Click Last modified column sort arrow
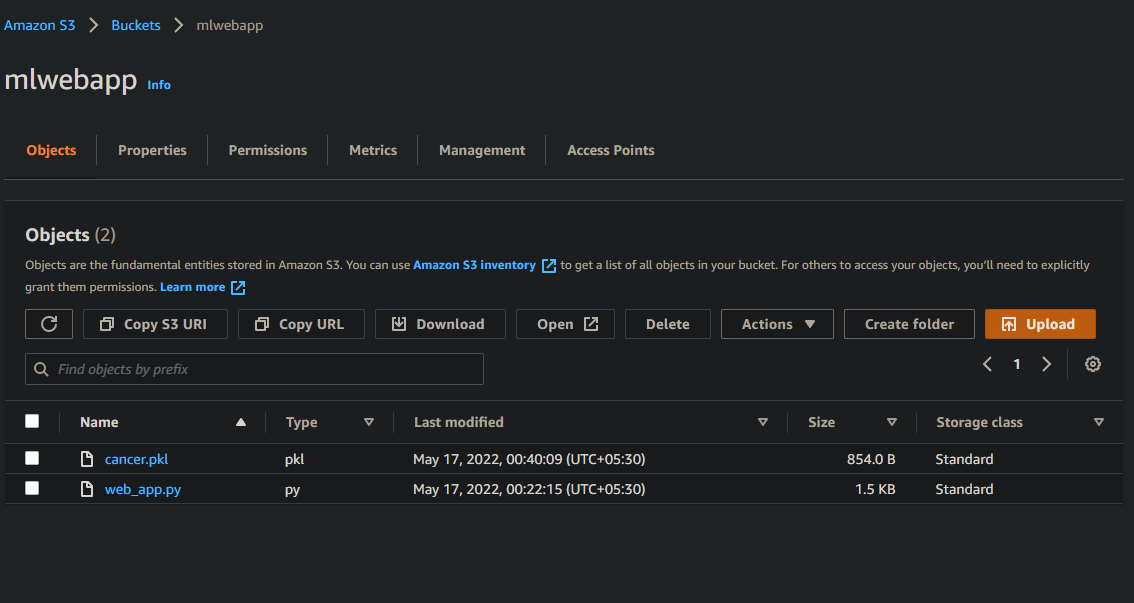Screen dimensions: 1134x603 point(762,422)
